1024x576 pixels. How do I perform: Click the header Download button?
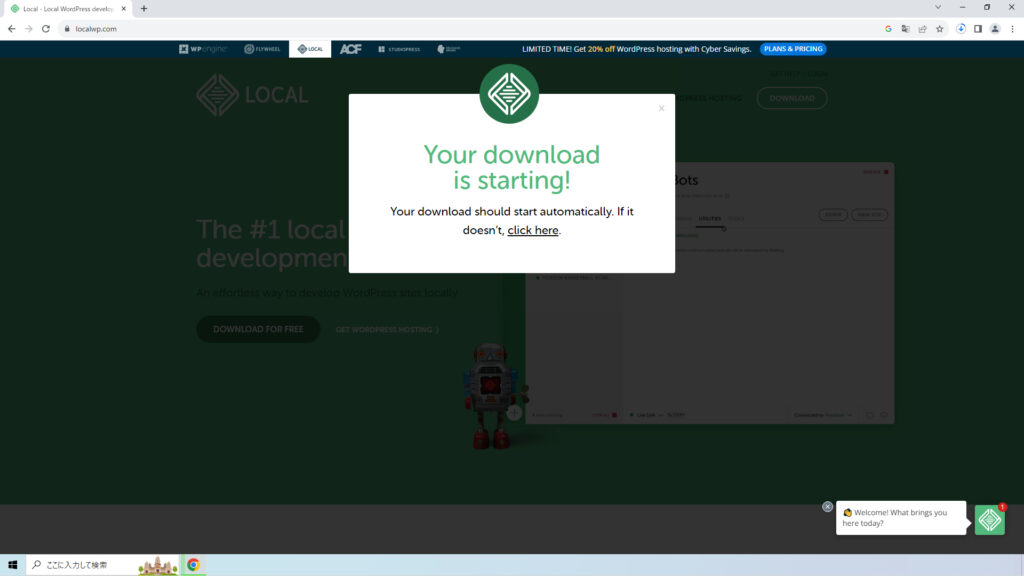[x=792, y=98]
